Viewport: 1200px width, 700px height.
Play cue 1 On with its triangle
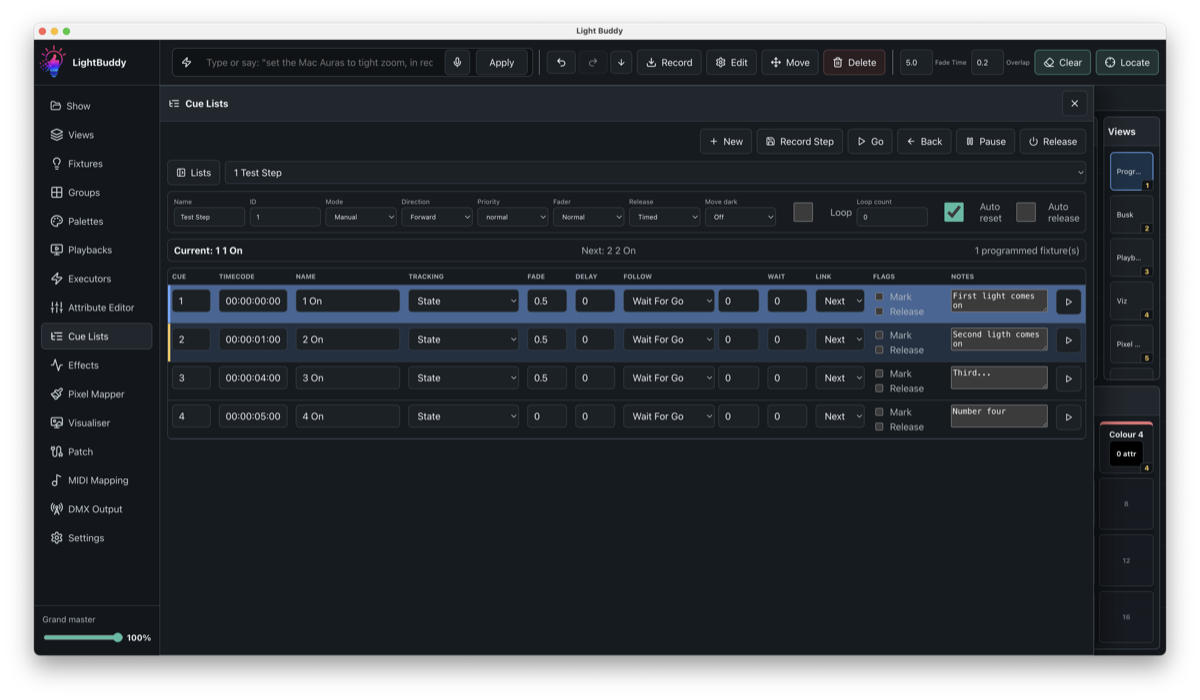click(1068, 301)
